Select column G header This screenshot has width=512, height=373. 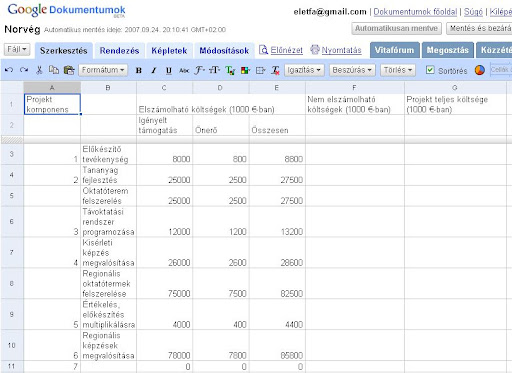[x=455, y=88]
